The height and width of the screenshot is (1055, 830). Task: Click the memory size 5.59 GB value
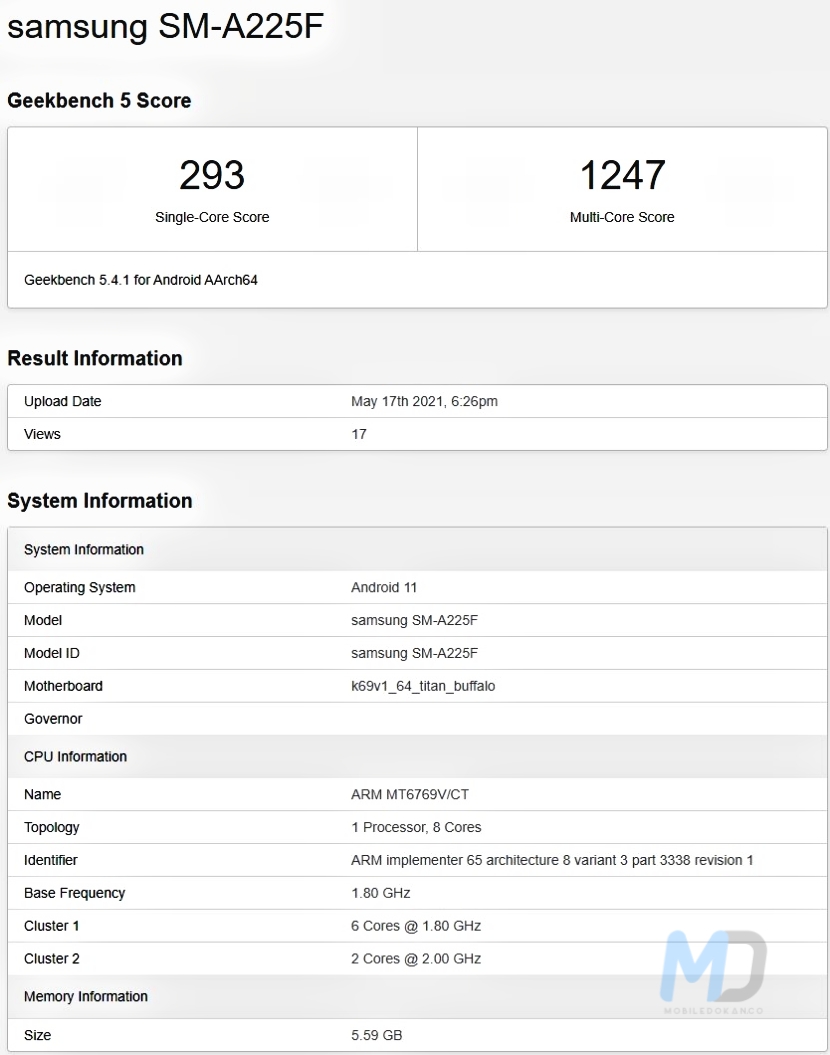pyautogui.click(x=377, y=1035)
